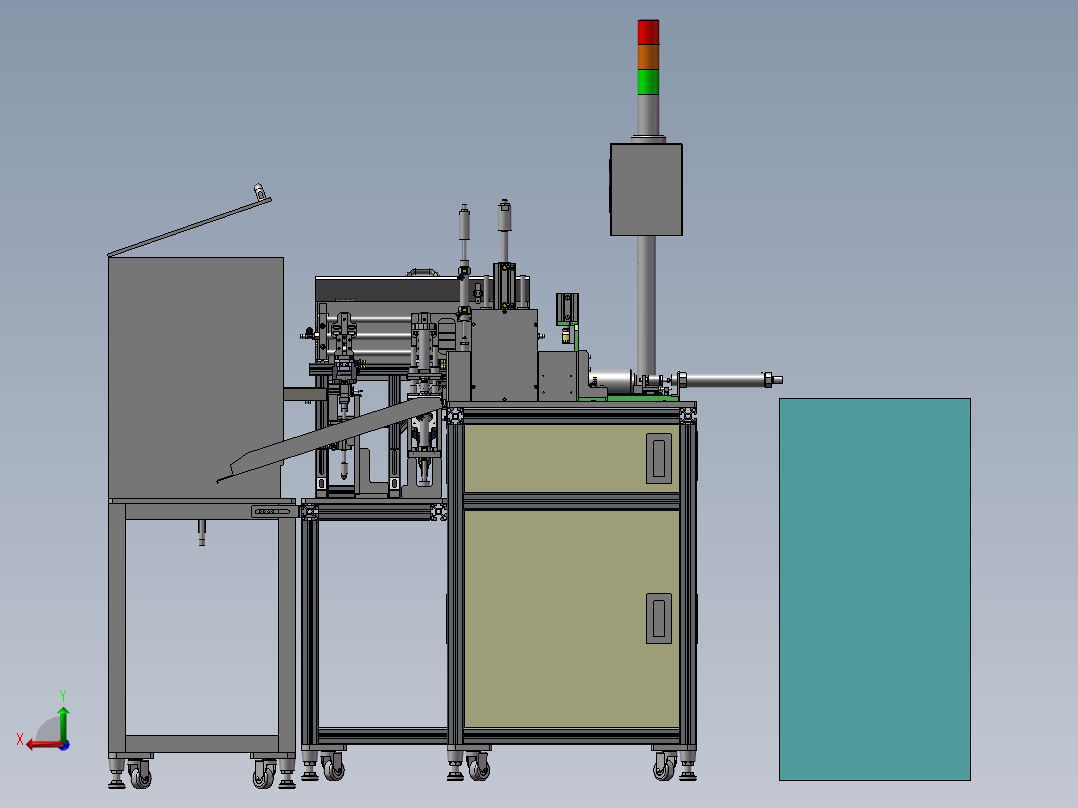
Task: Select the open hinged lid of the hopper
Action: click(190, 227)
